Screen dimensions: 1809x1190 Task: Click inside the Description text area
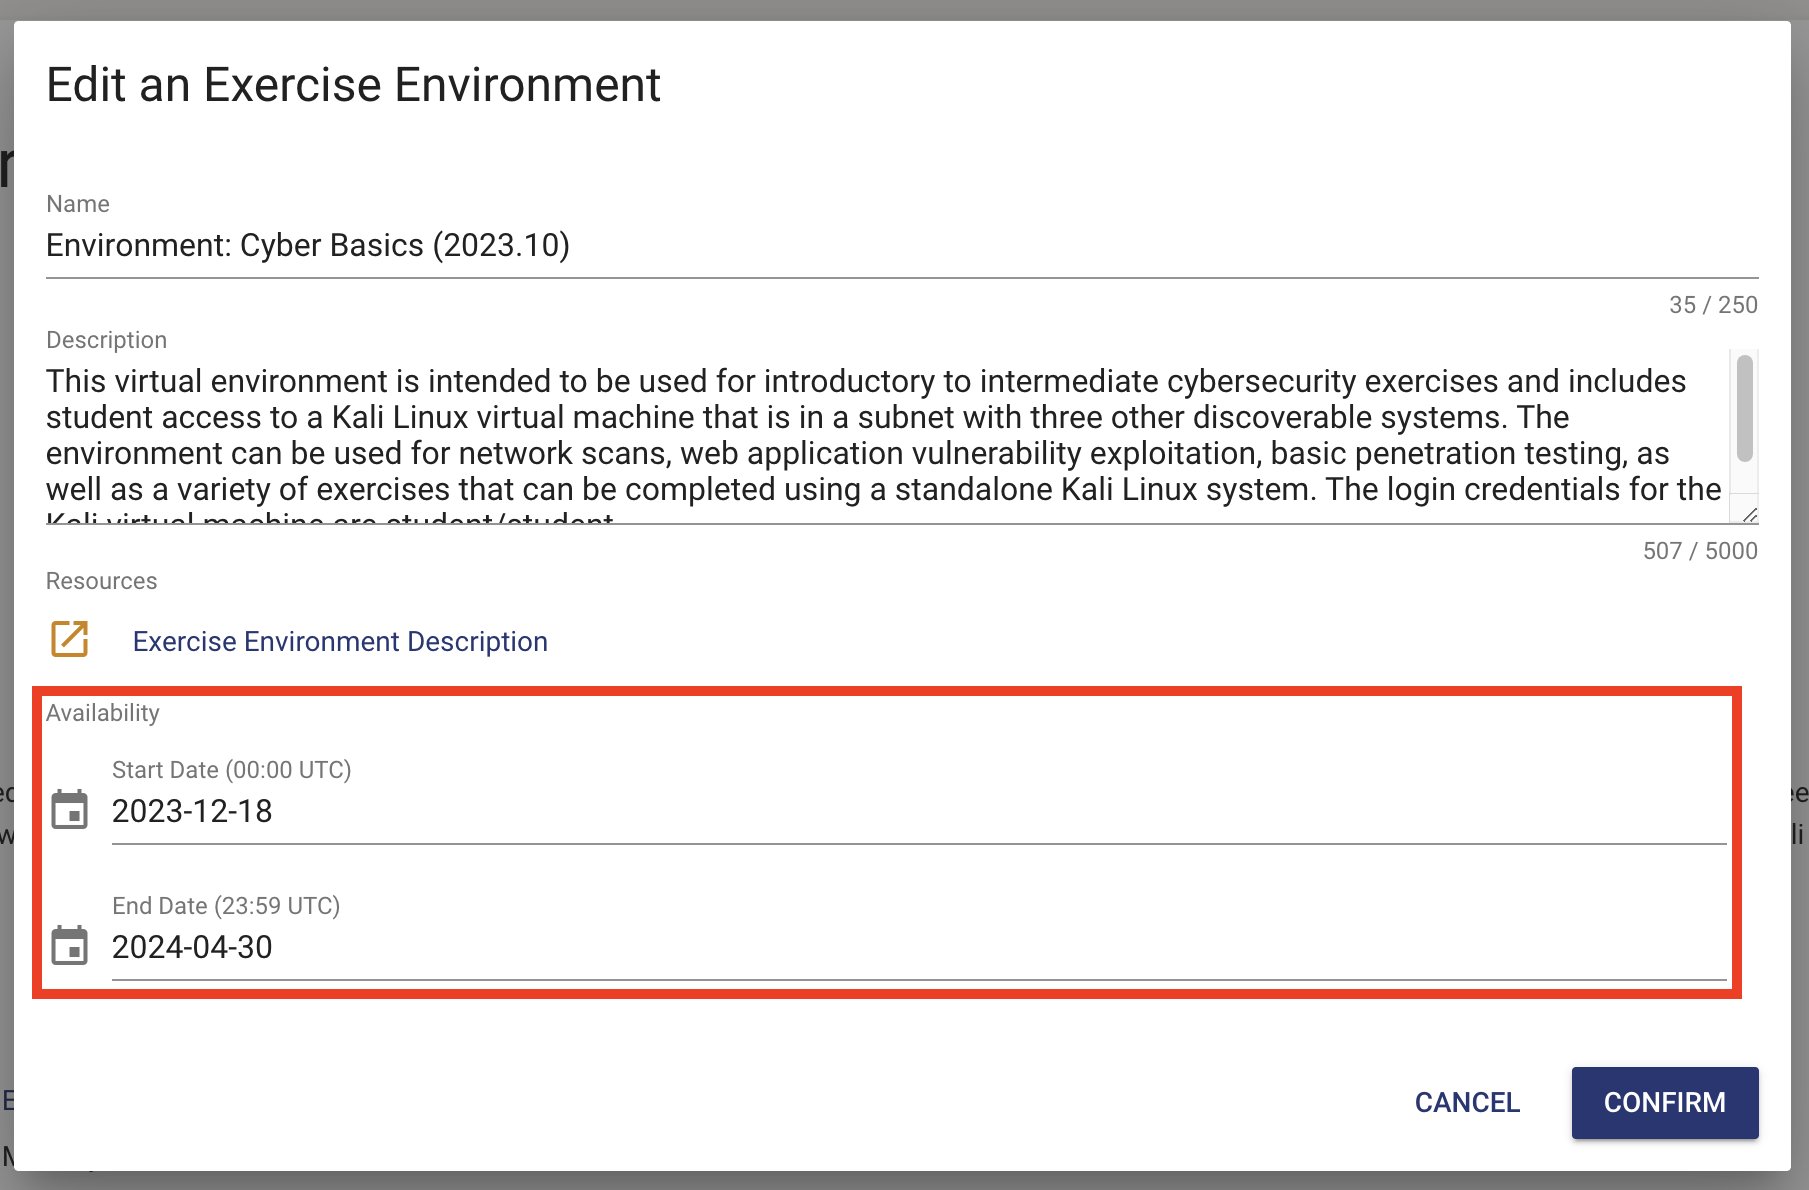click(x=800, y=435)
